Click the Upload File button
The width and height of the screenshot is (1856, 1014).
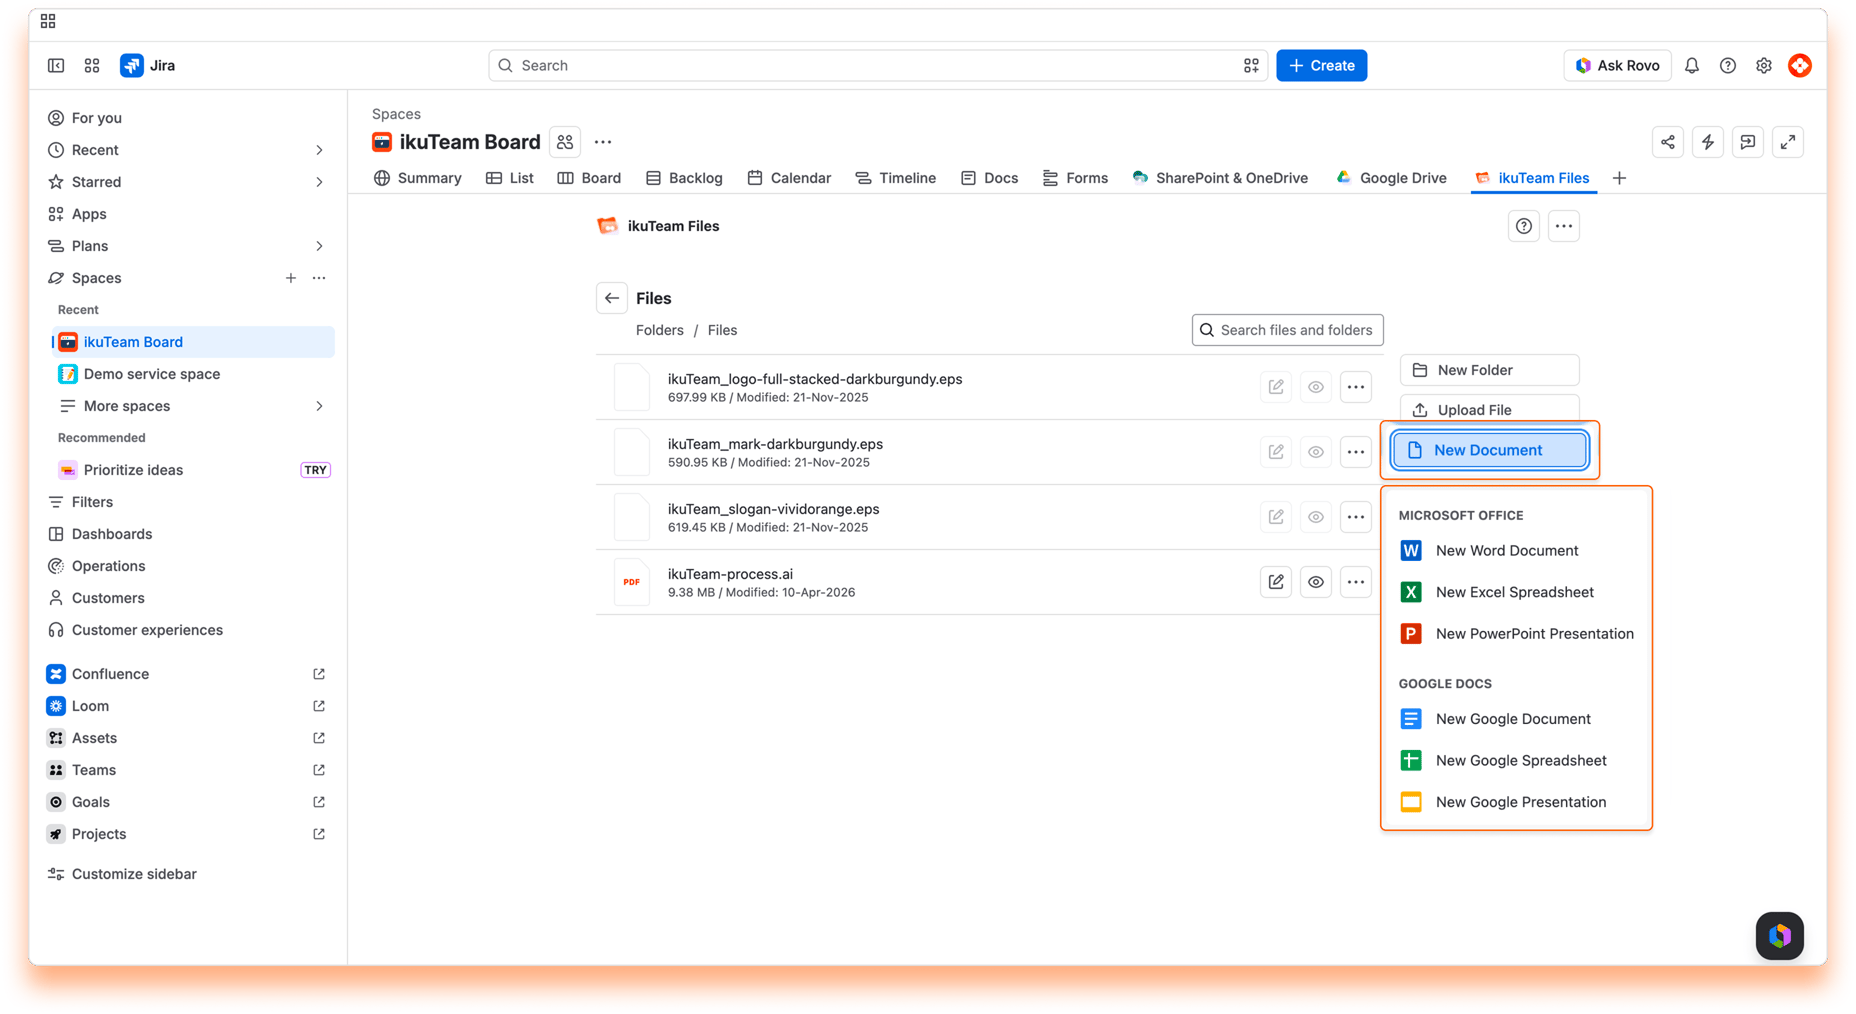click(1490, 409)
